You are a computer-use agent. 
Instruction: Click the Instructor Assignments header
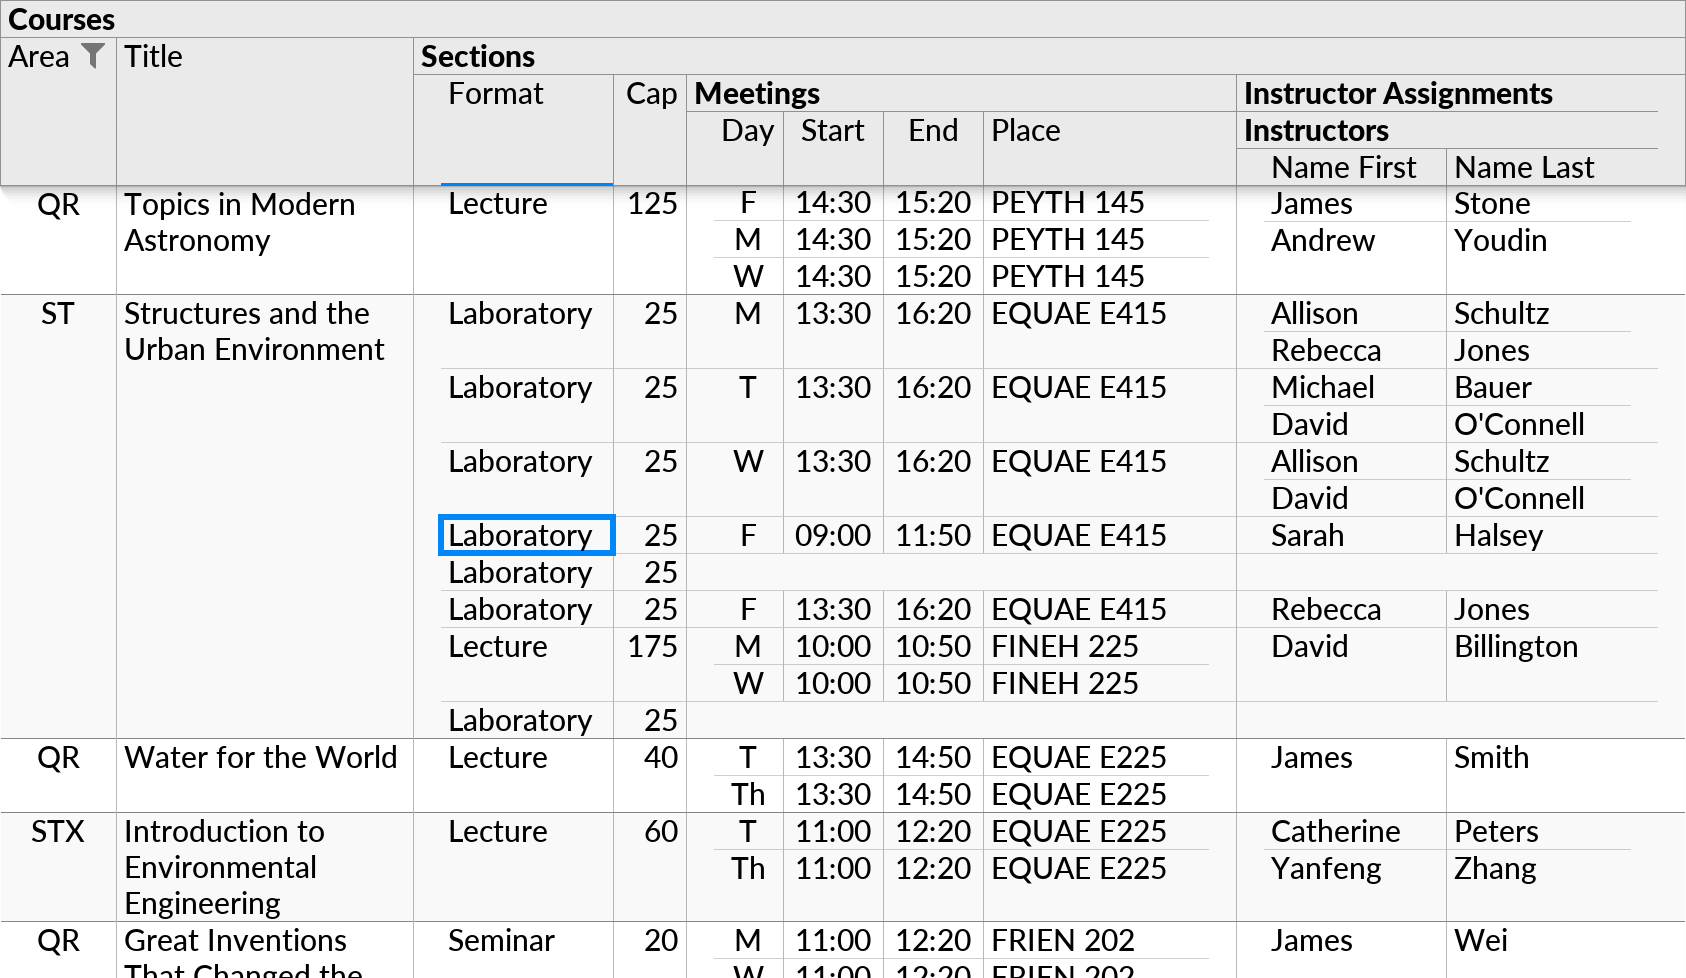pos(1398,93)
